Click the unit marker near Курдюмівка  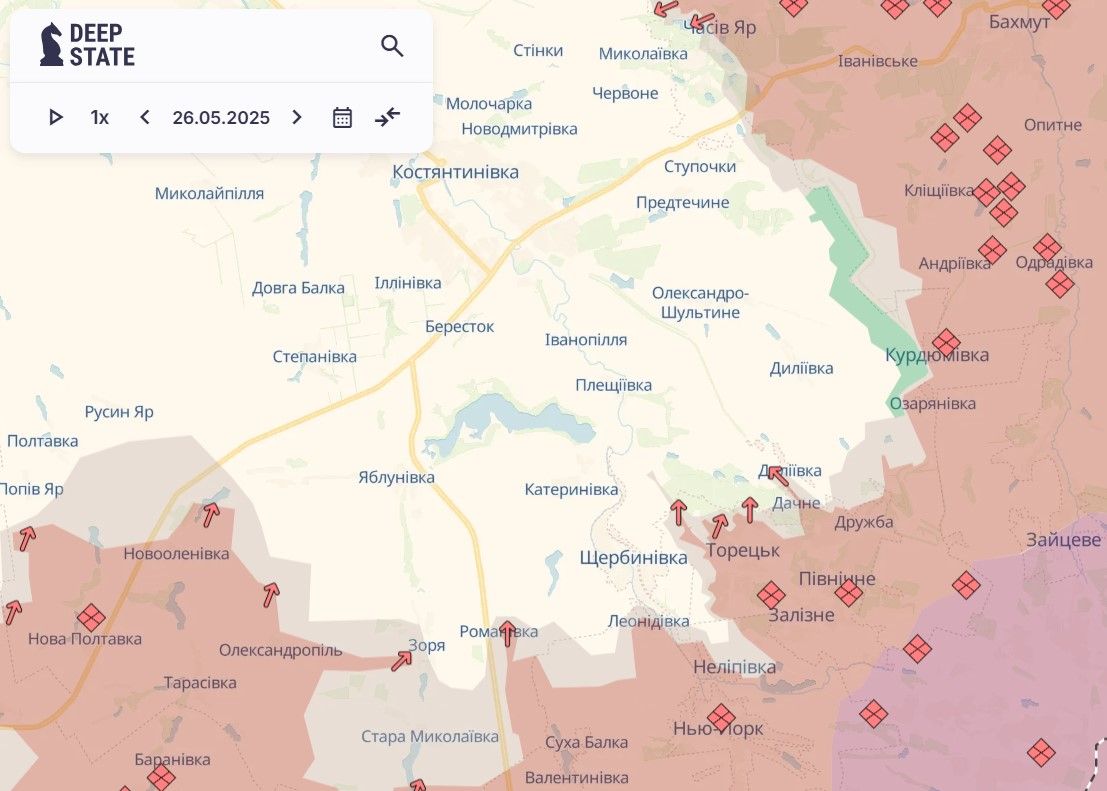(x=946, y=343)
